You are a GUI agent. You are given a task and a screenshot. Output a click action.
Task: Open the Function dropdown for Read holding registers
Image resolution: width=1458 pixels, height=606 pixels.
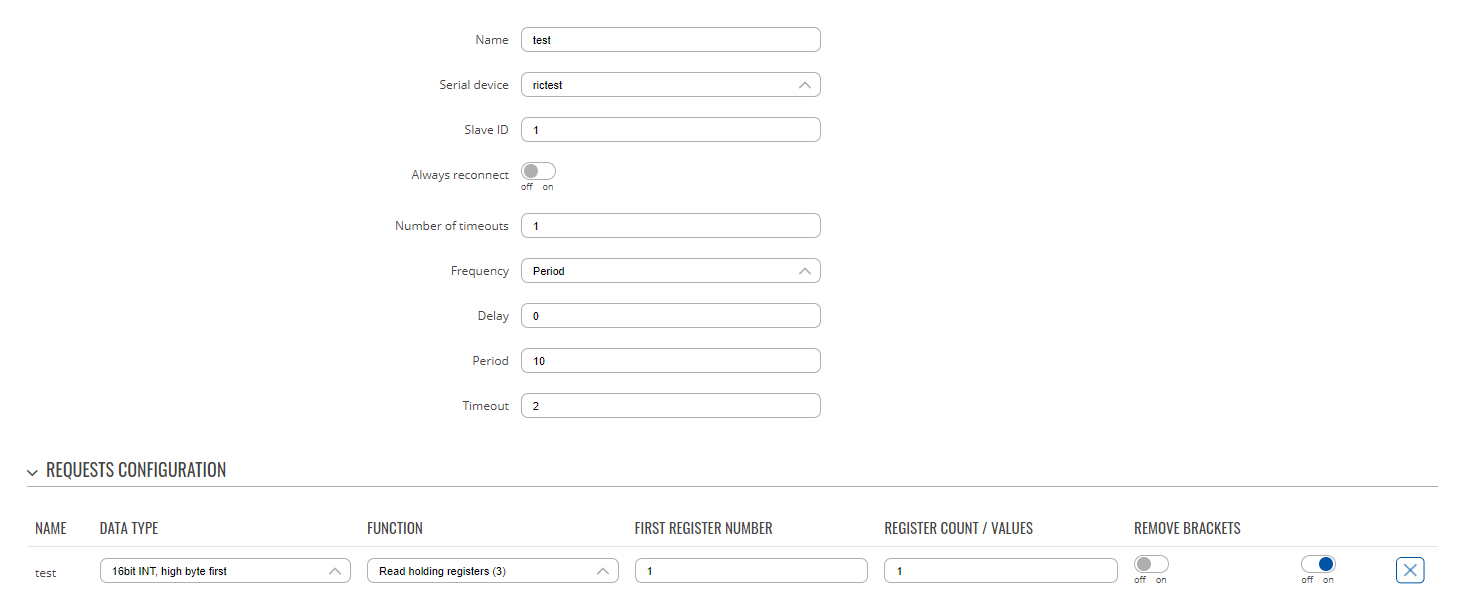click(x=492, y=571)
